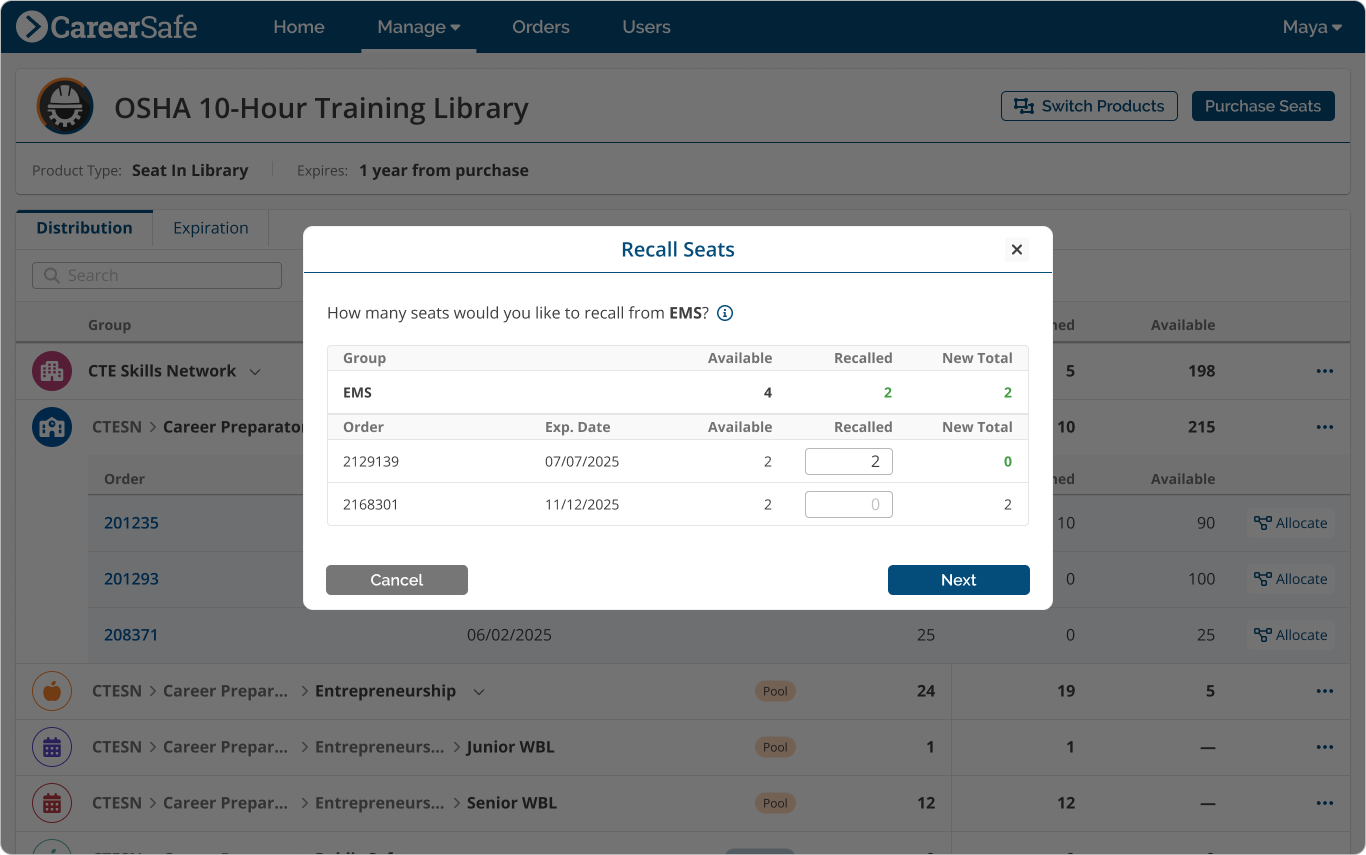Viewport: 1366px width, 855px height.
Task: Click the search magnifier icon
Action: coord(51,275)
